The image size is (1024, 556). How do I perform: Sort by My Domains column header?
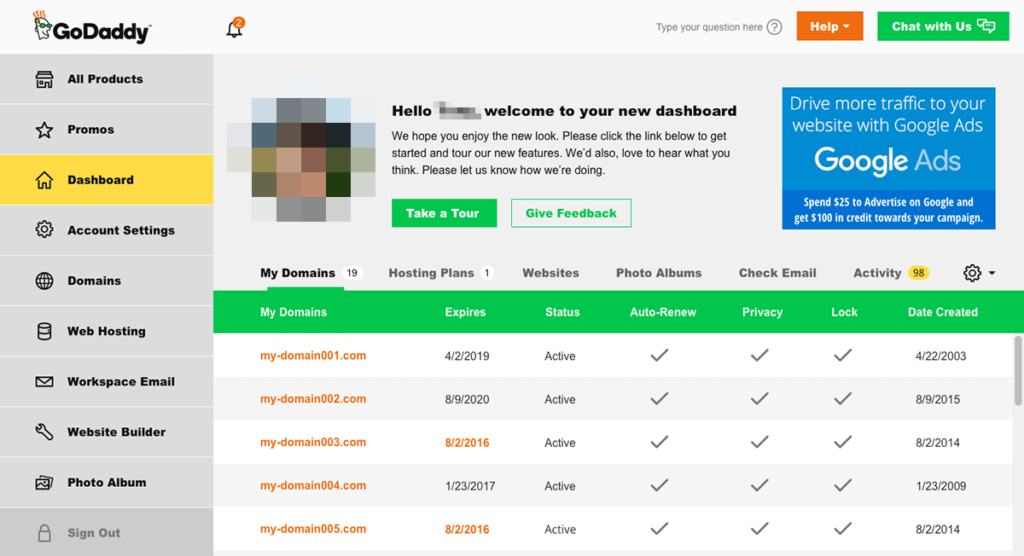(293, 312)
